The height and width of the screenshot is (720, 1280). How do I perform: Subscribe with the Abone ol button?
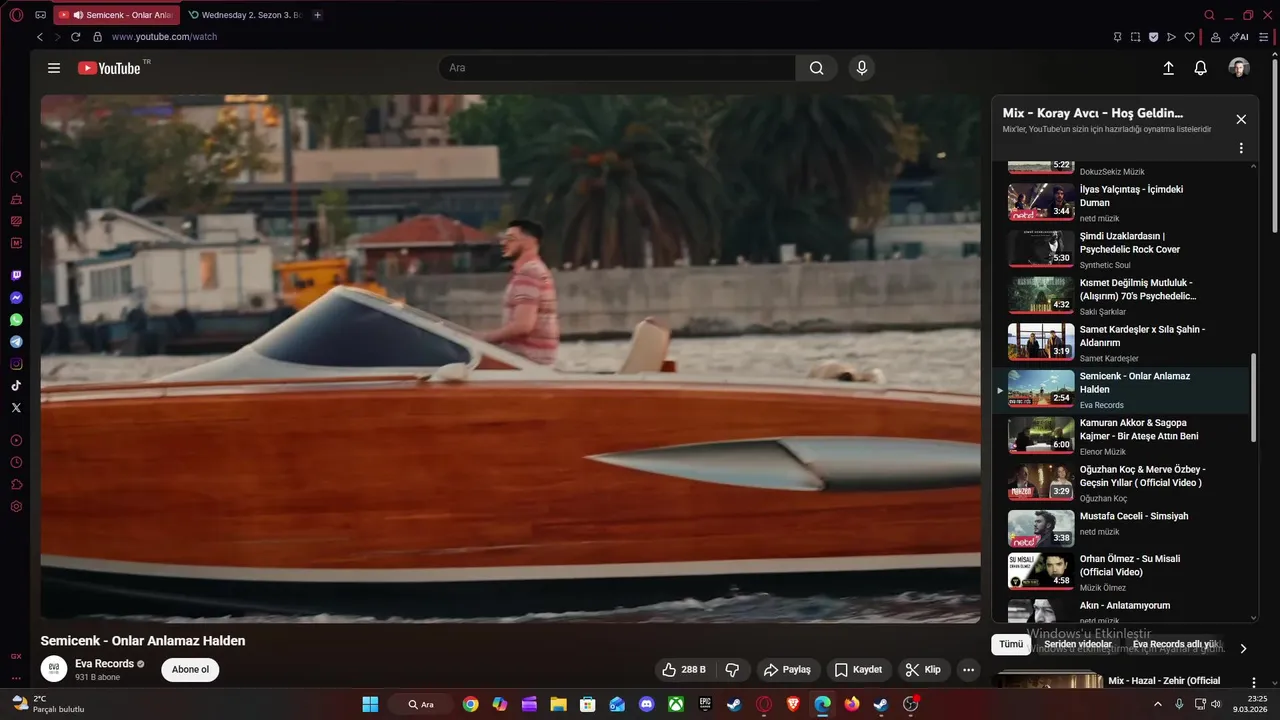coord(190,670)
